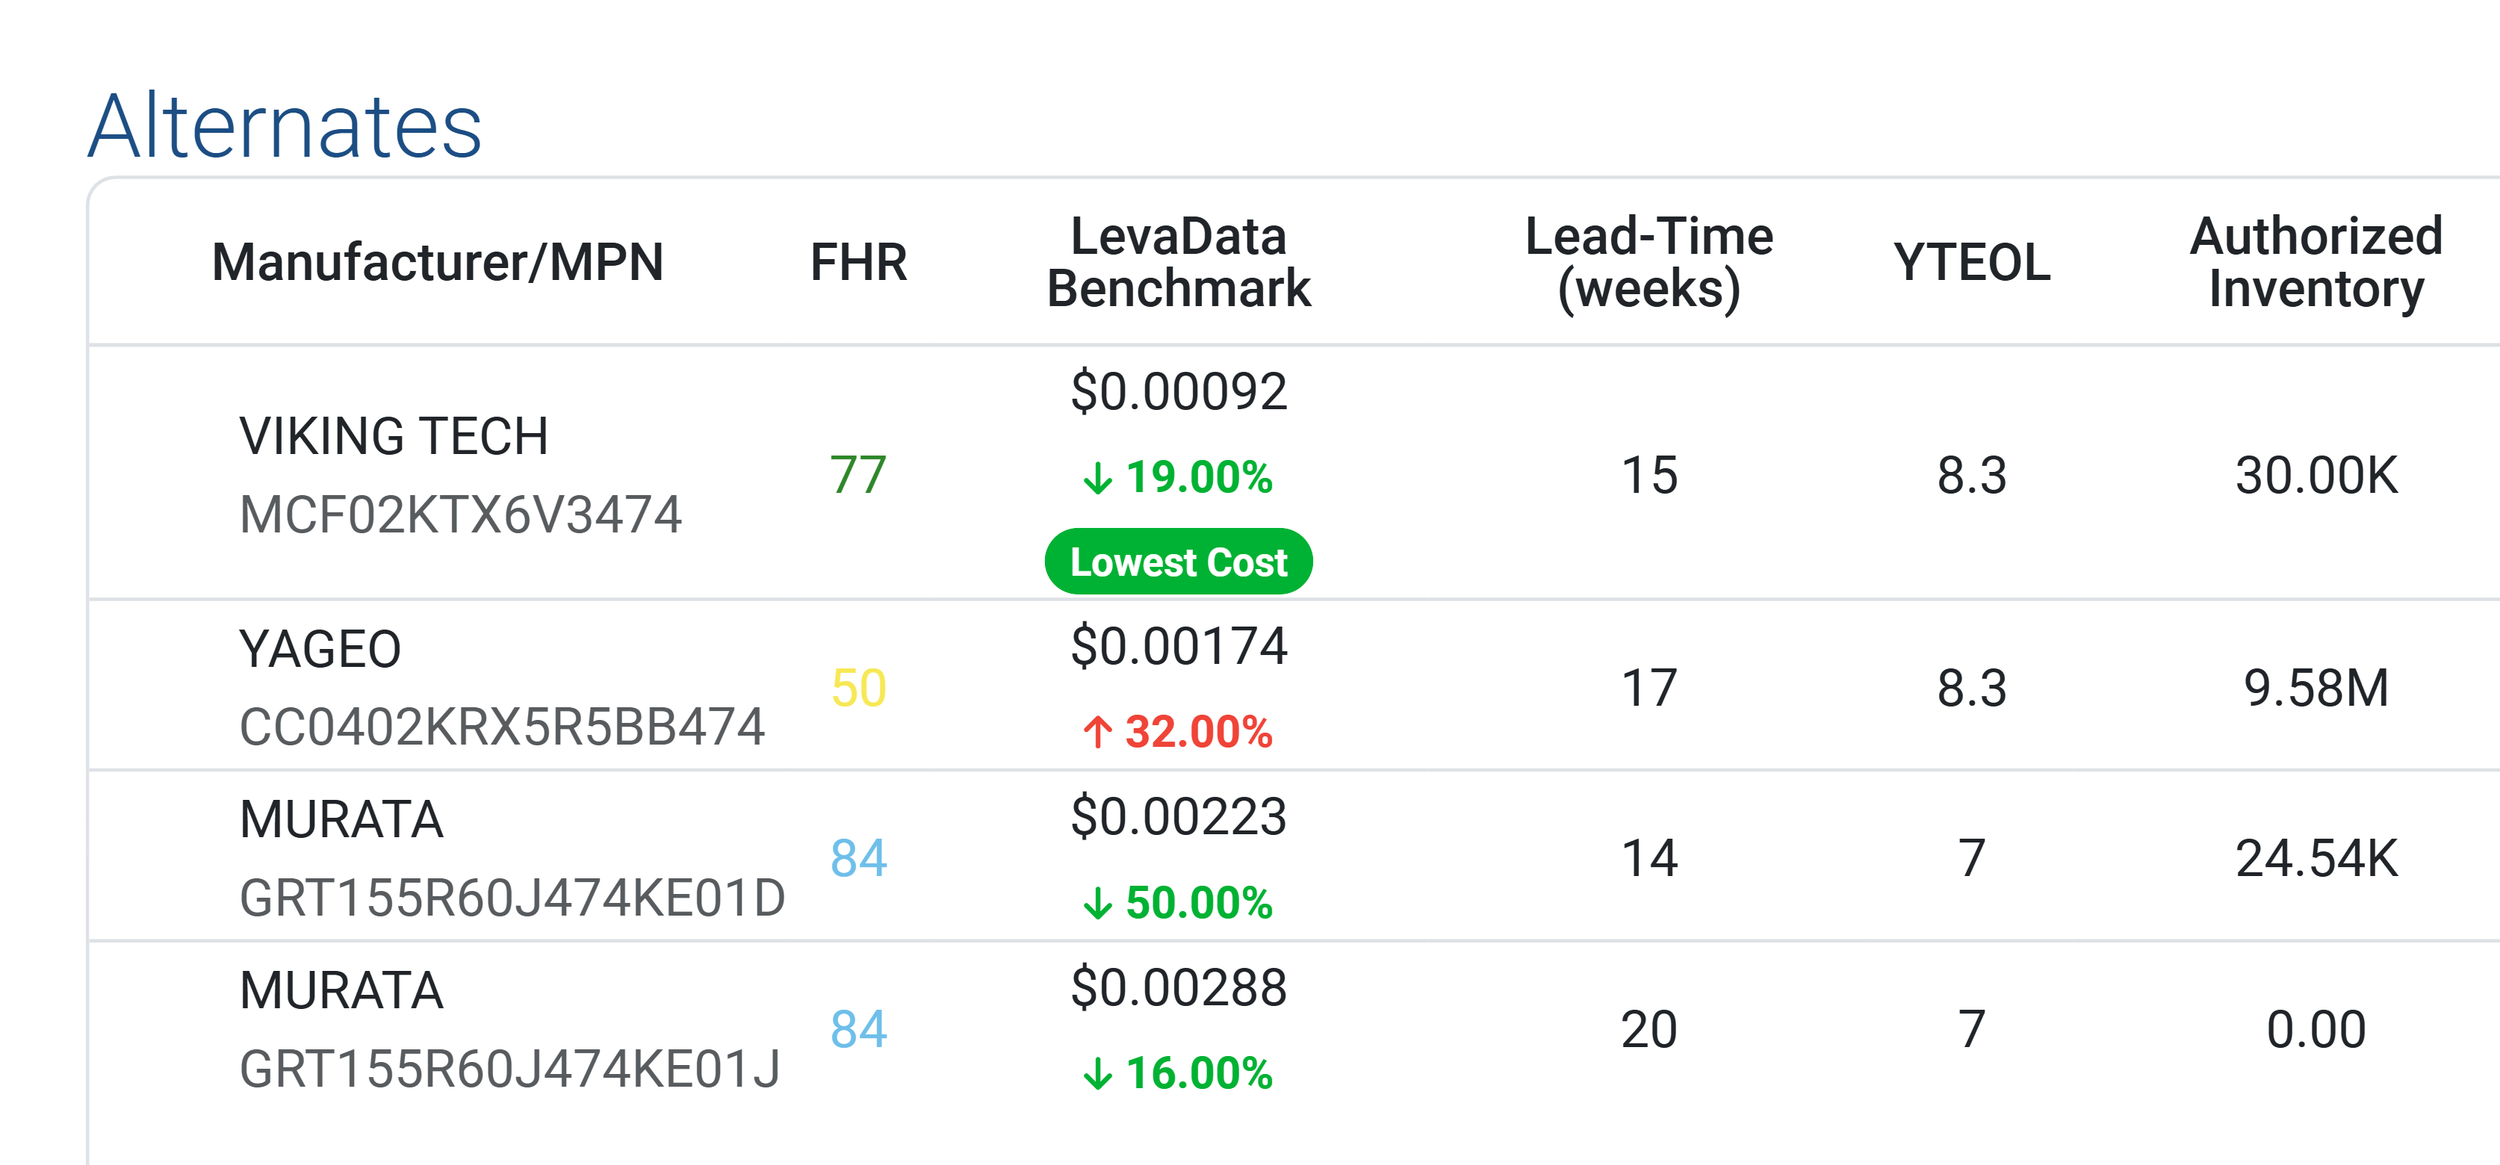Click the down arrow beside 50.00%
2500x1165 pixels.
[x=1097, y=903]
